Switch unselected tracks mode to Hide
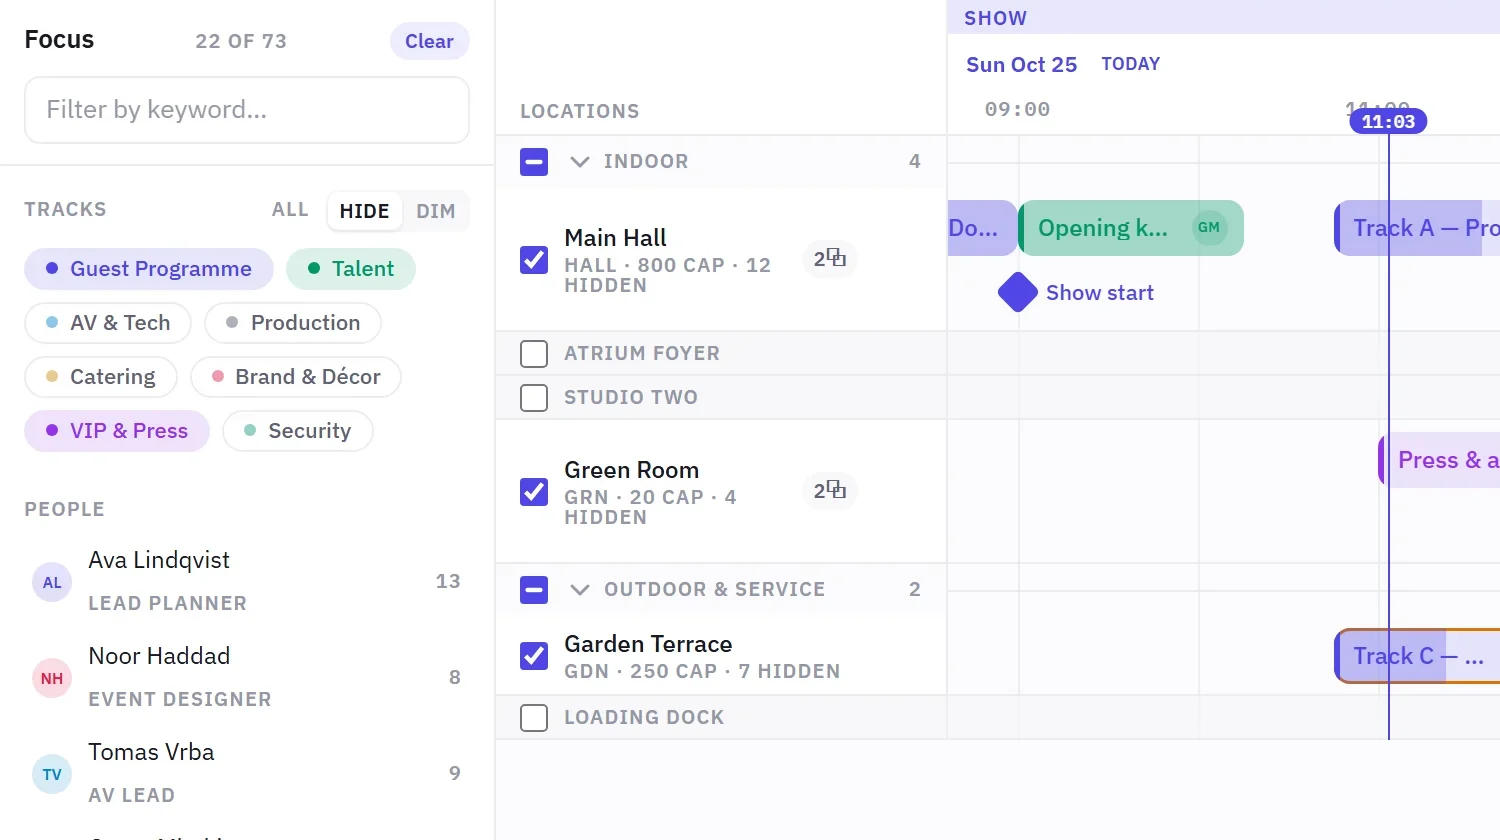The height and width of the screenshot is (840, 1500). pyautogui.click(x=364, y=211)
